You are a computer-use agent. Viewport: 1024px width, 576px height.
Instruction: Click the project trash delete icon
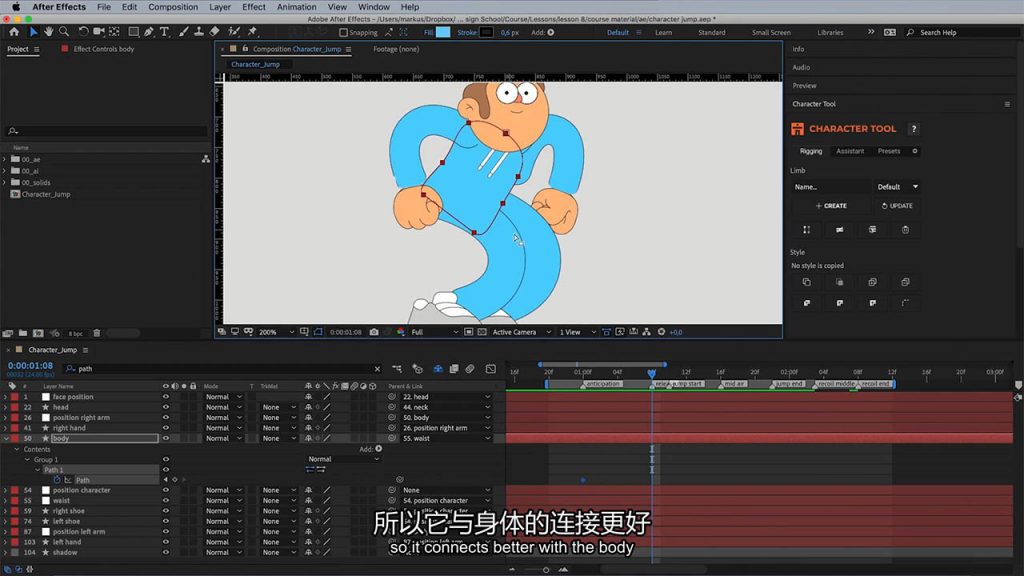pos(97,333)
